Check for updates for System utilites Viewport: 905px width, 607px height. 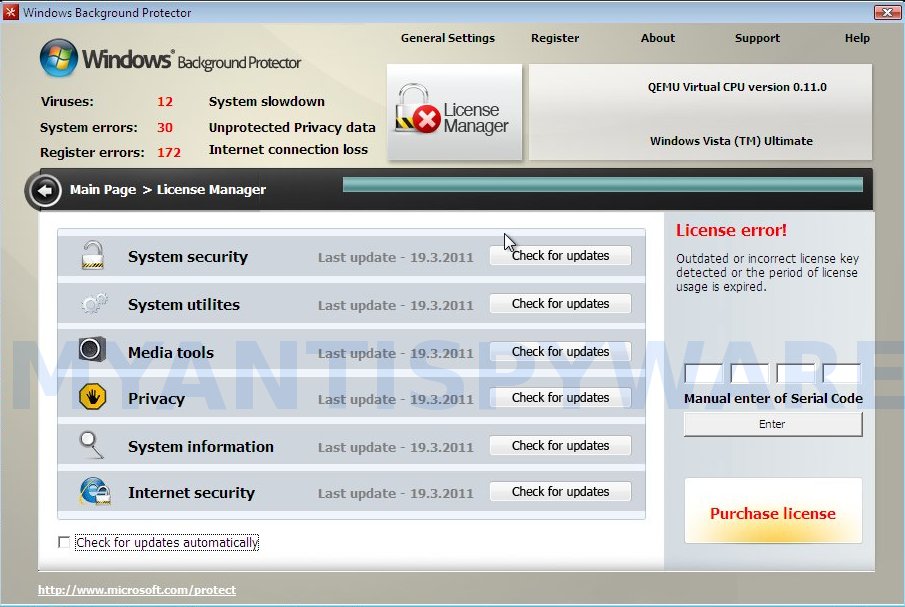(560, 304)
